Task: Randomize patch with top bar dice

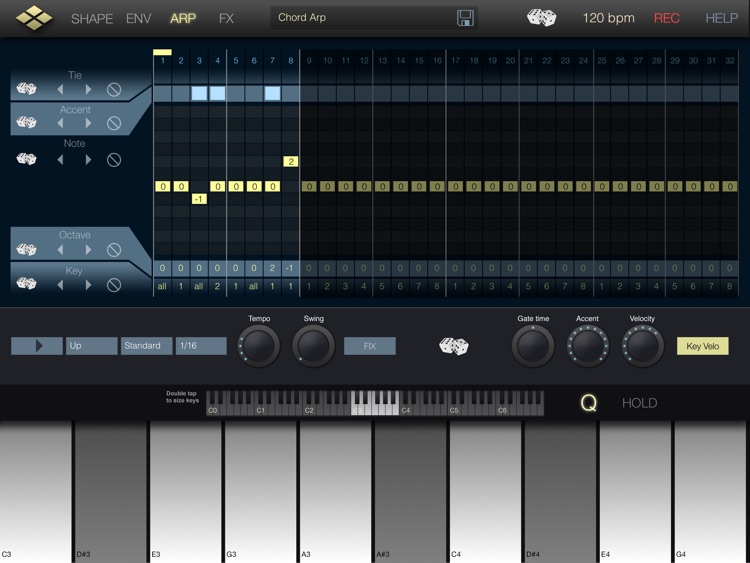Action: point(541,18)
